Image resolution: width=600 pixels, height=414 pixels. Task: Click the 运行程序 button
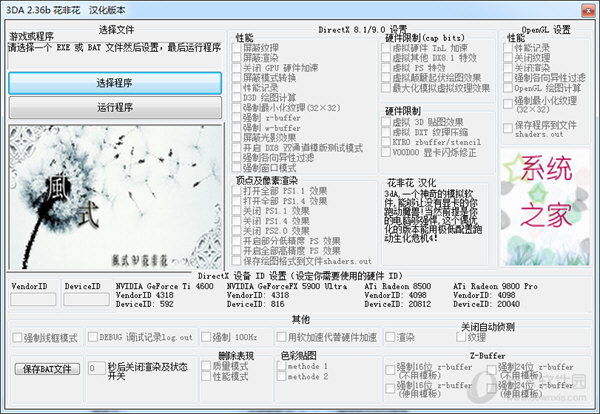[115, 108]
